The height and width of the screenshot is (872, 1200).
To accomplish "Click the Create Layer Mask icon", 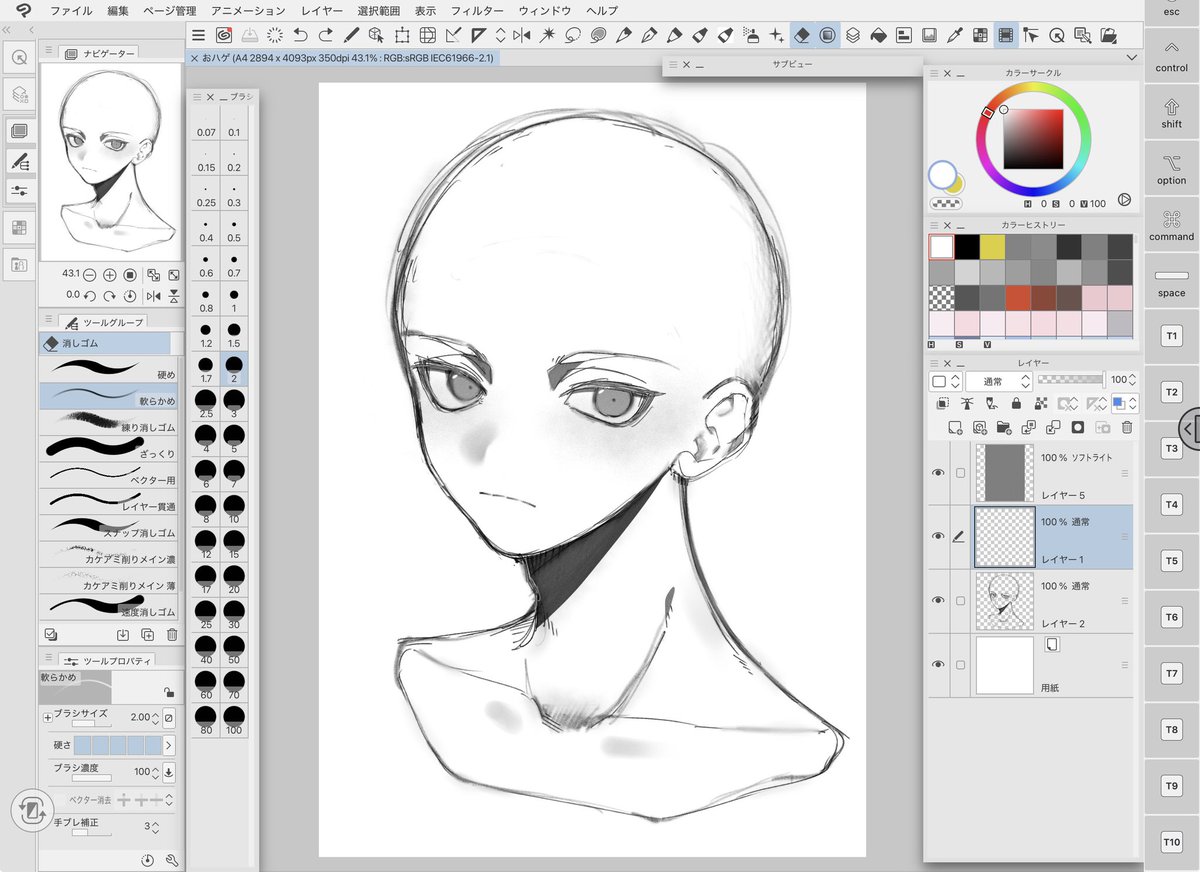I will 1078,427.
